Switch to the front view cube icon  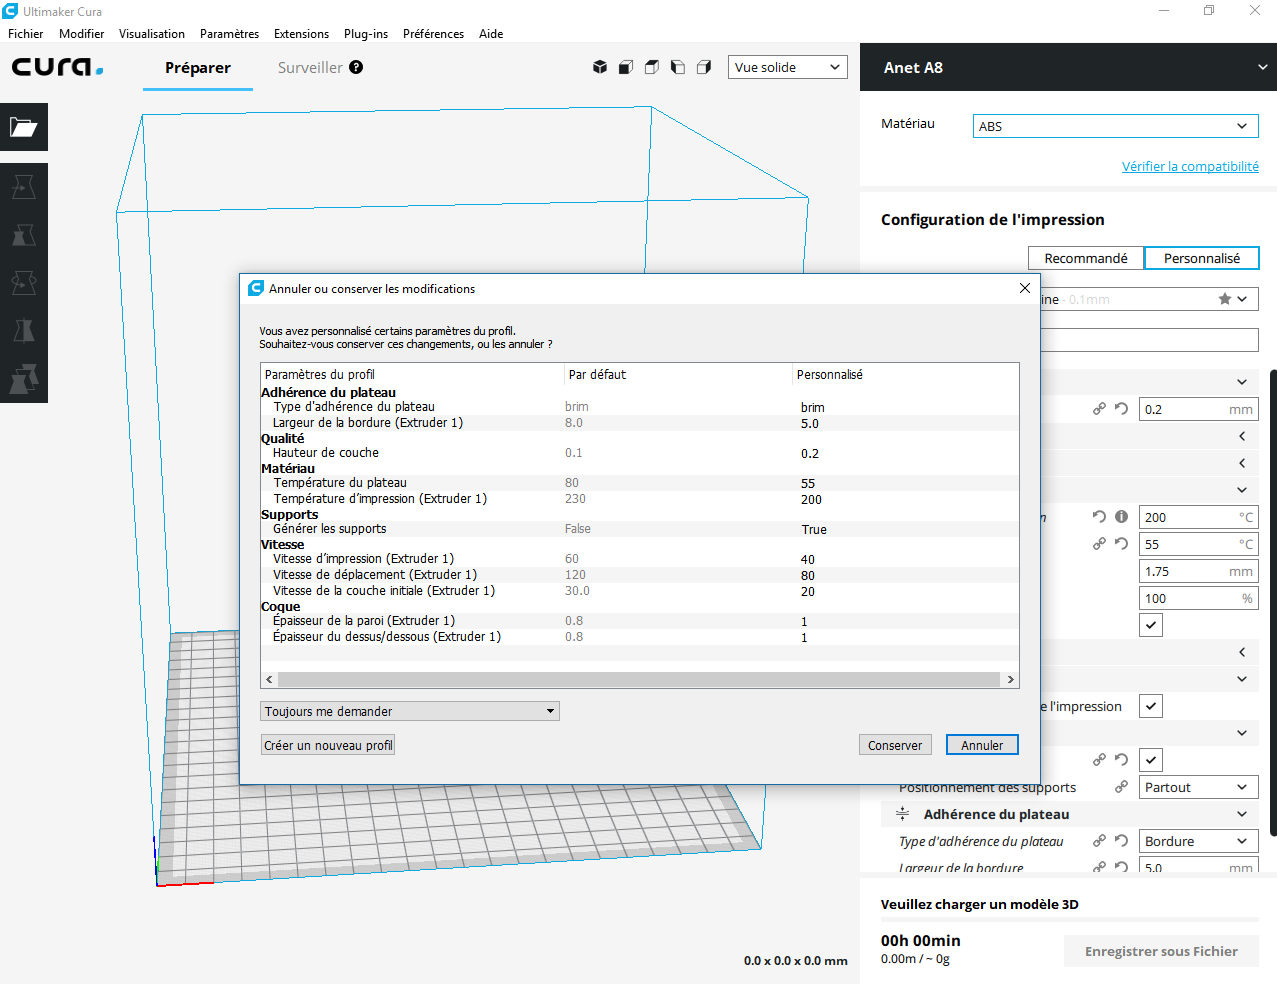(626, 67)
